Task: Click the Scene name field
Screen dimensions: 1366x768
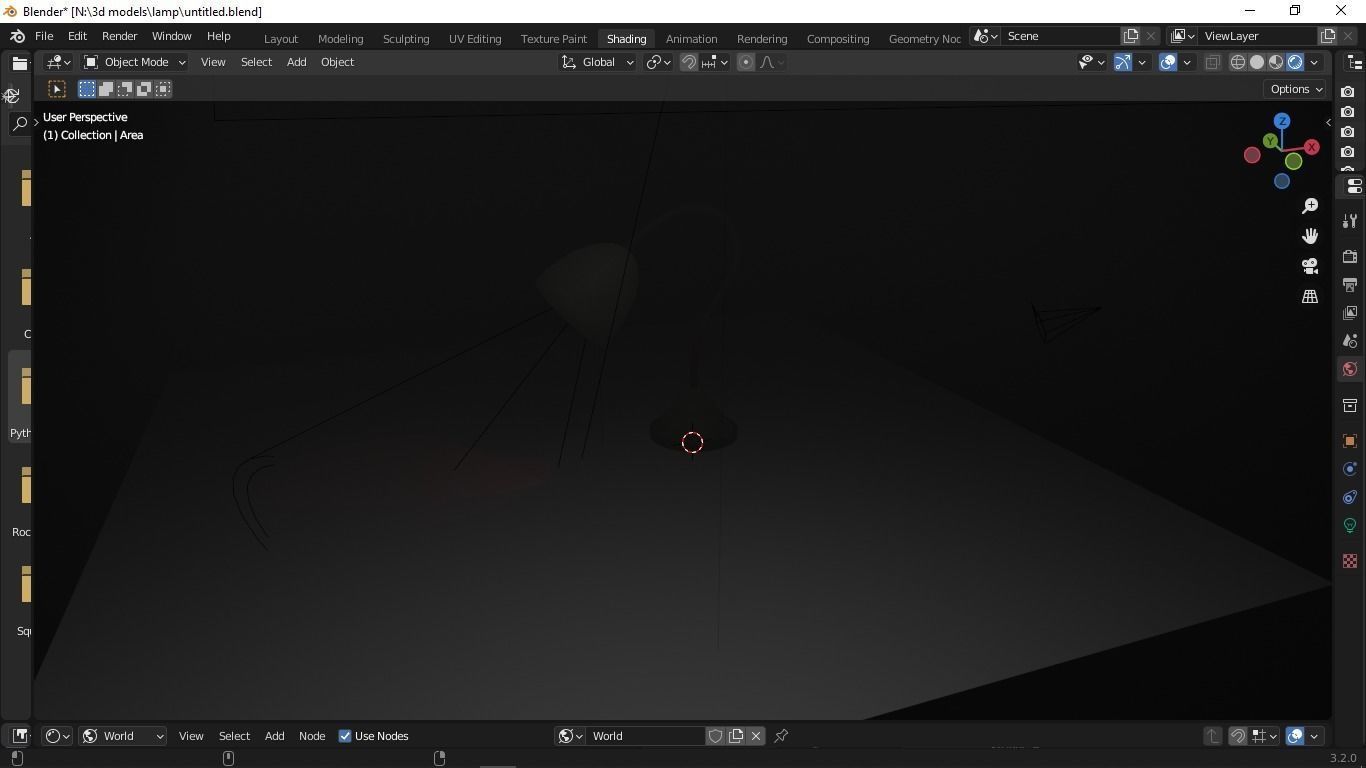Action: point(1060,36)
